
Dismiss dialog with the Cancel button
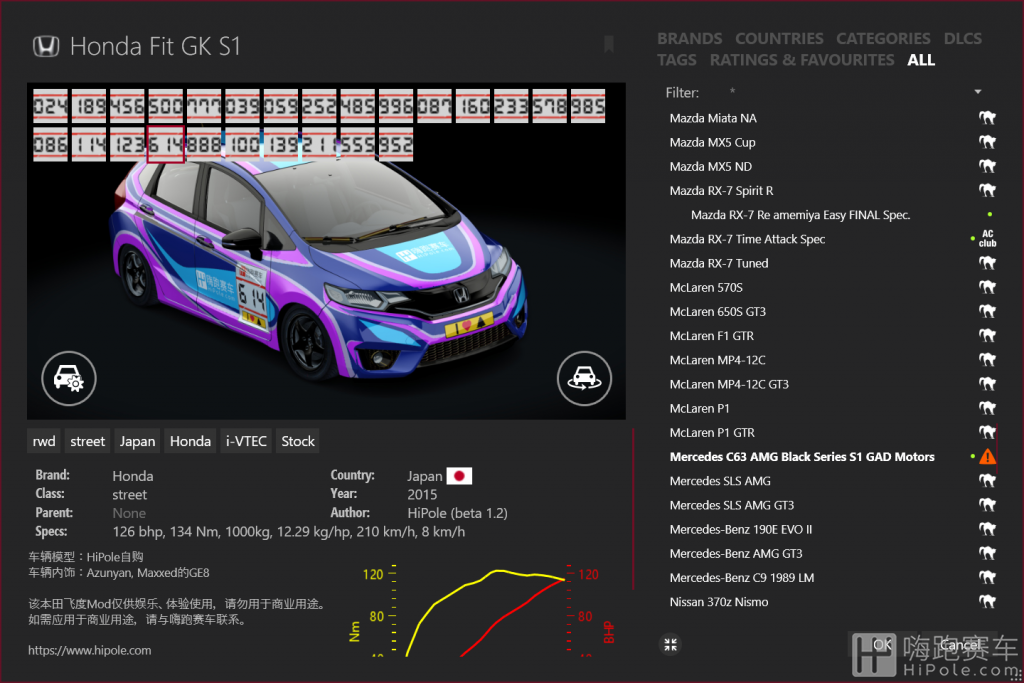pos(960,645)
